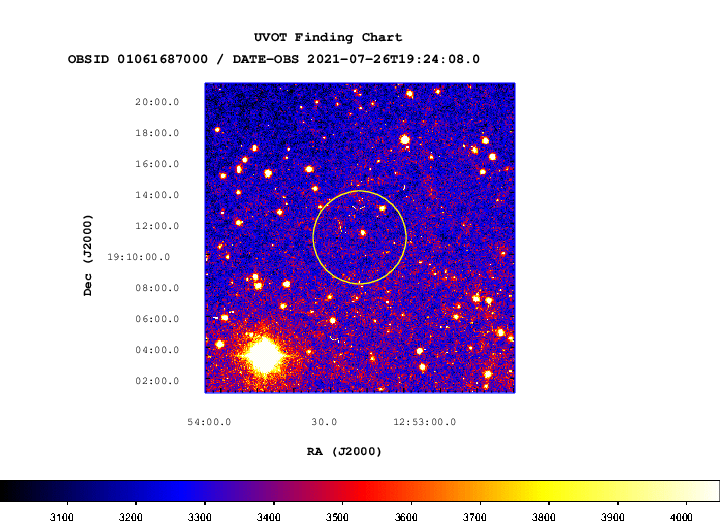Click the 'Dec (J2000)' axis title

87,255
